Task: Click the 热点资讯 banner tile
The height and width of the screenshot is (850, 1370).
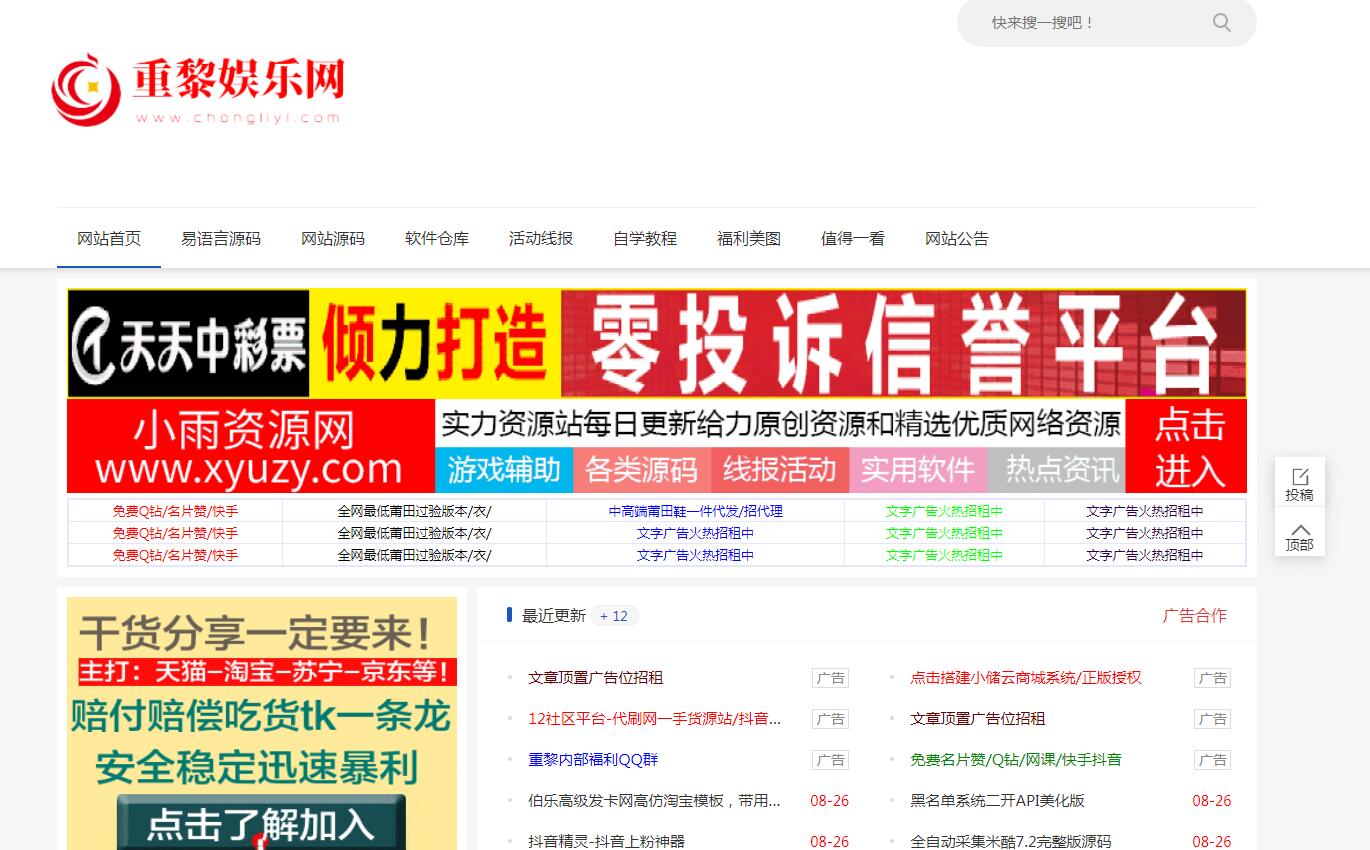Action: [x=1057, y=470]
